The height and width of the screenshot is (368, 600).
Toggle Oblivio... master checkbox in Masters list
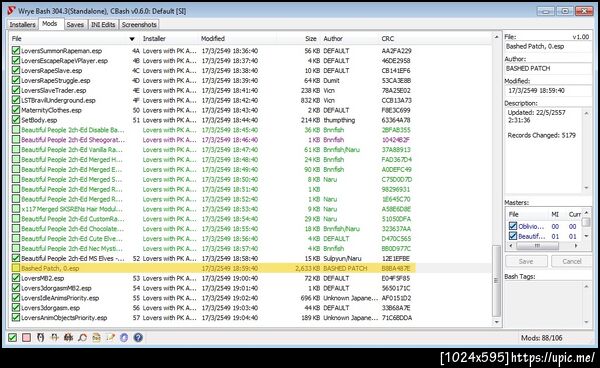tap(513, 226)
